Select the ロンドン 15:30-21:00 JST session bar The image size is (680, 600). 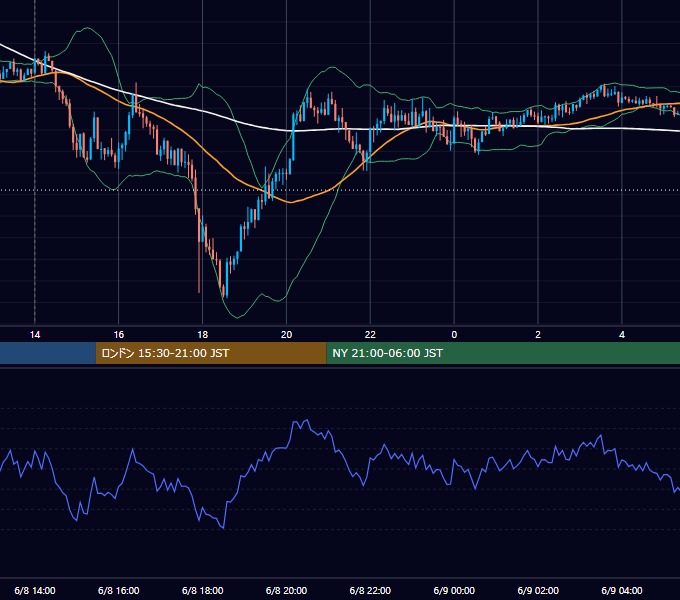tap(211, 353)
